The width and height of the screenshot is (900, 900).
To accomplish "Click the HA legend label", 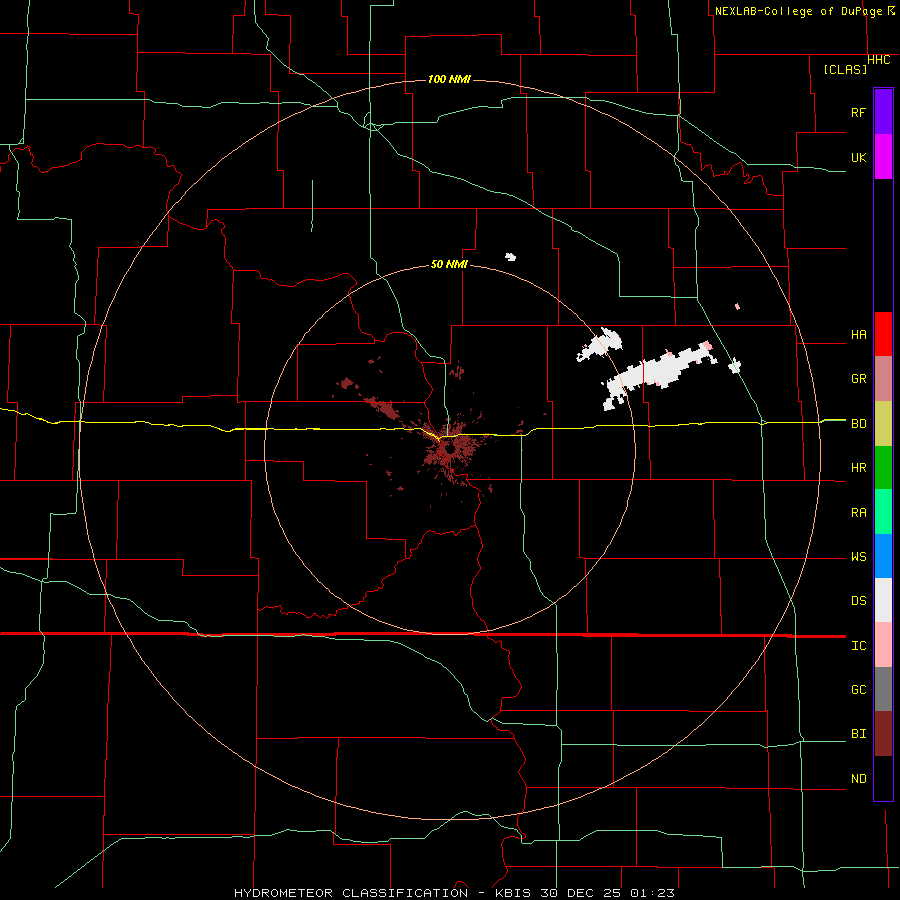I will [858, 335].
